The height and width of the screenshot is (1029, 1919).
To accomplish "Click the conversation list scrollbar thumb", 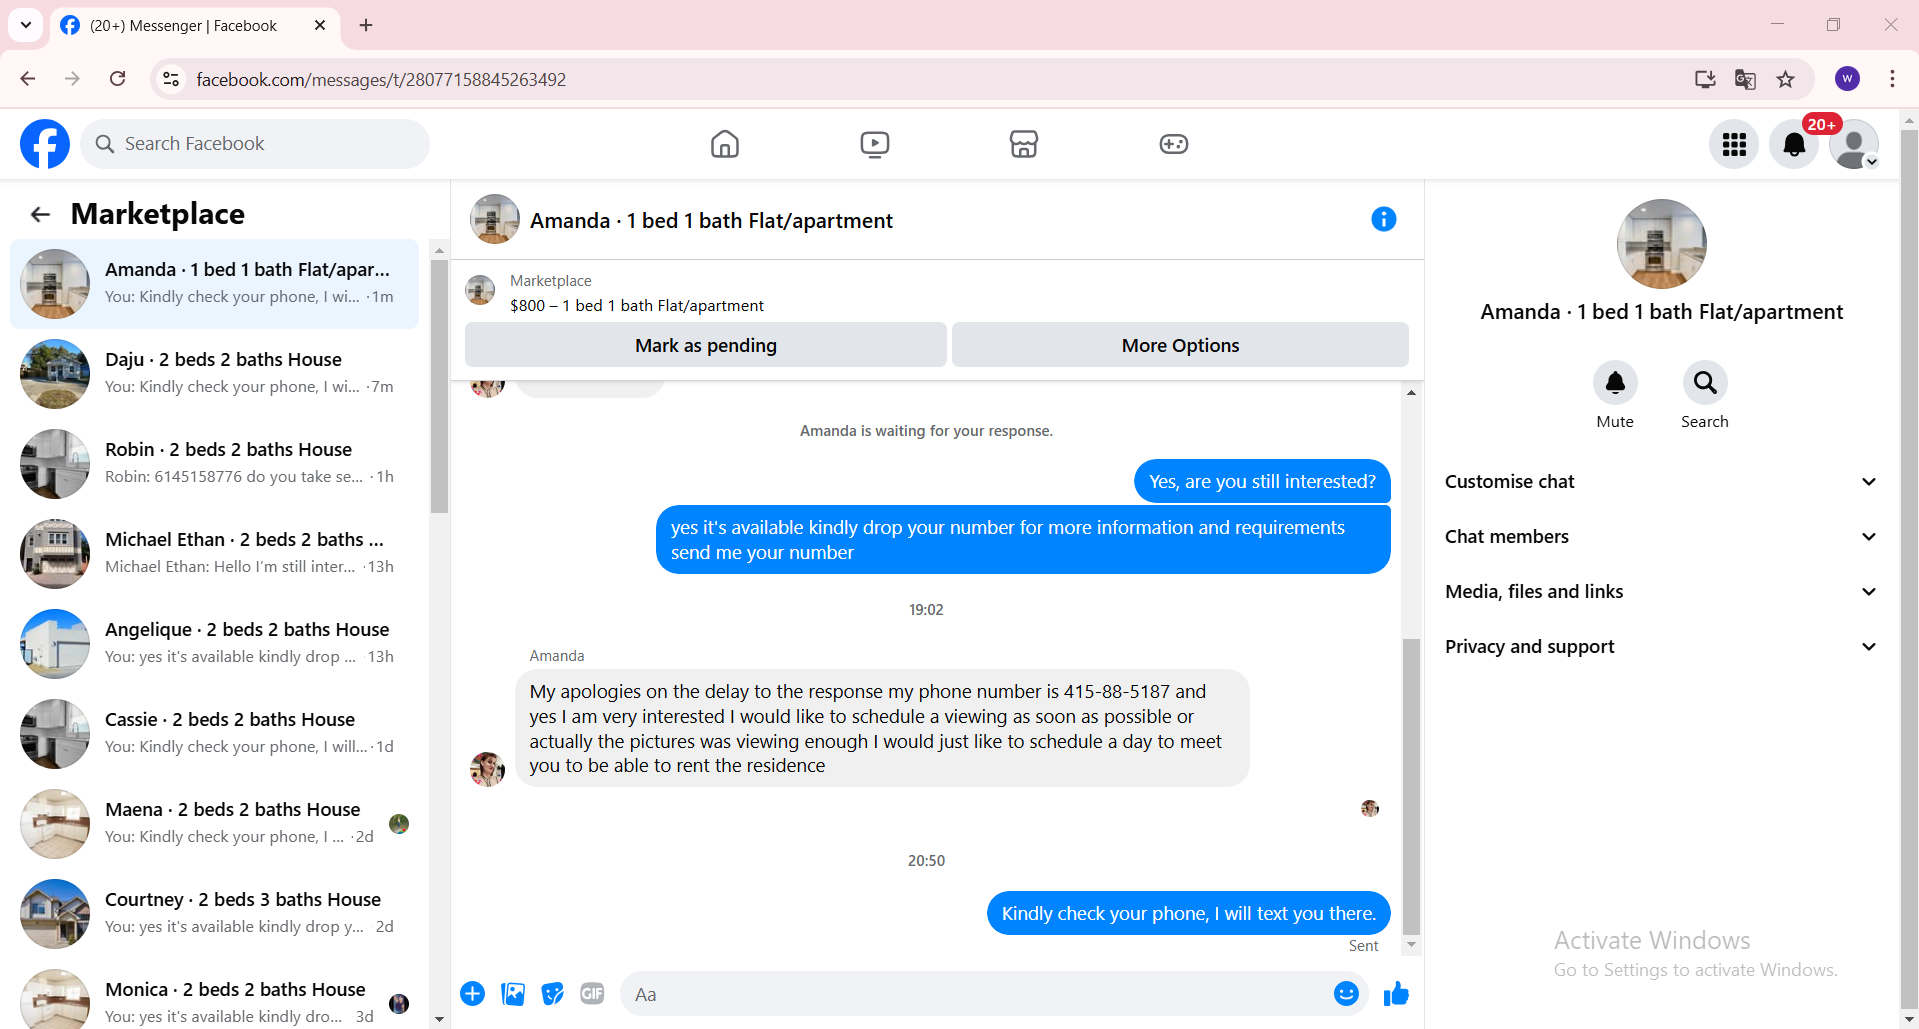I will pyautogui.click(x=439, y=386).
